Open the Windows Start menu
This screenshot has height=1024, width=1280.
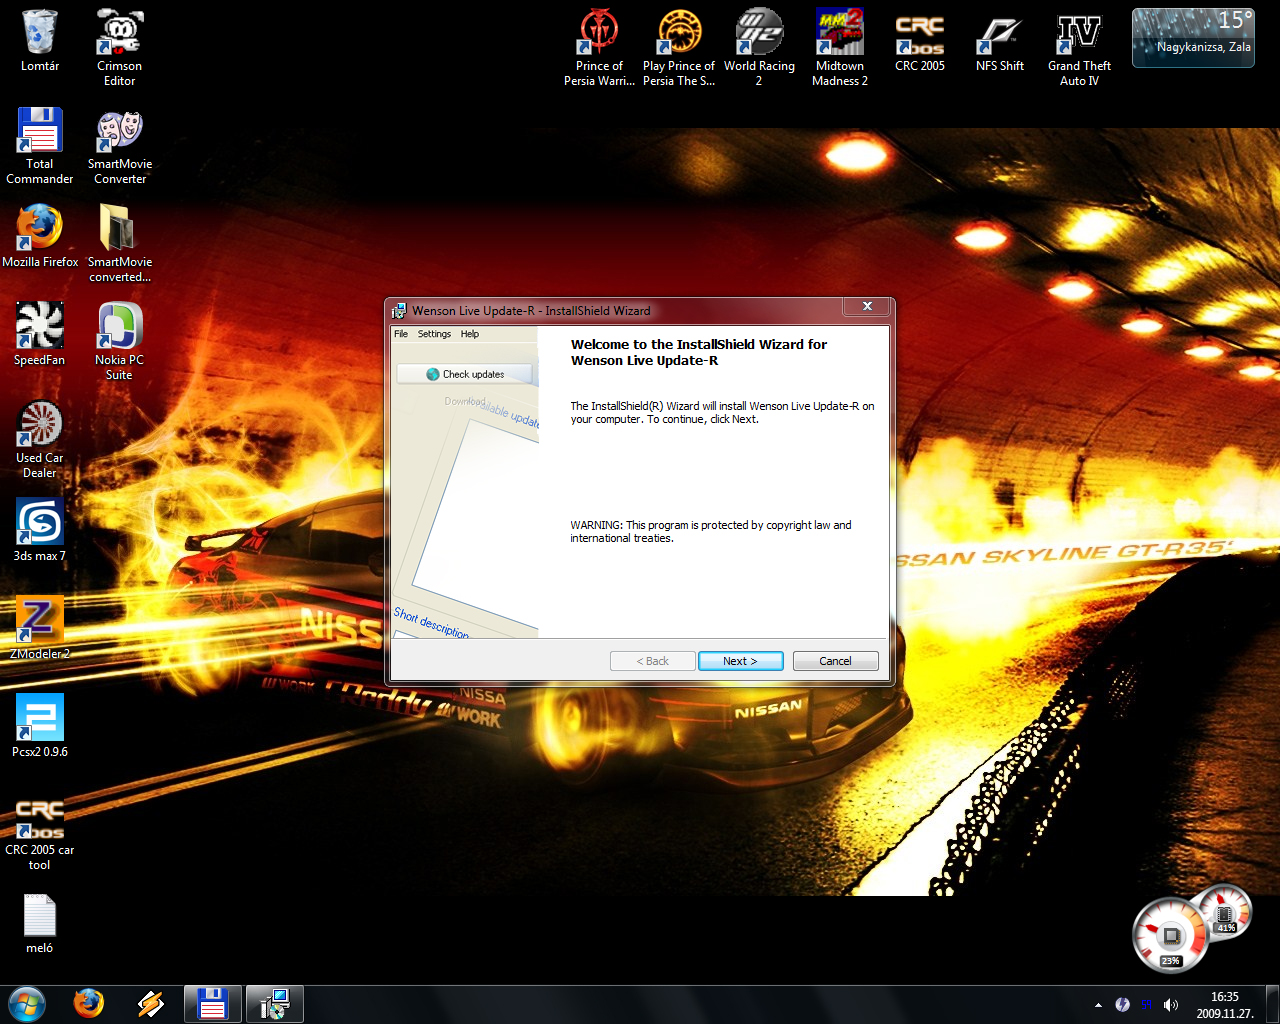[x=27, y=1004]
